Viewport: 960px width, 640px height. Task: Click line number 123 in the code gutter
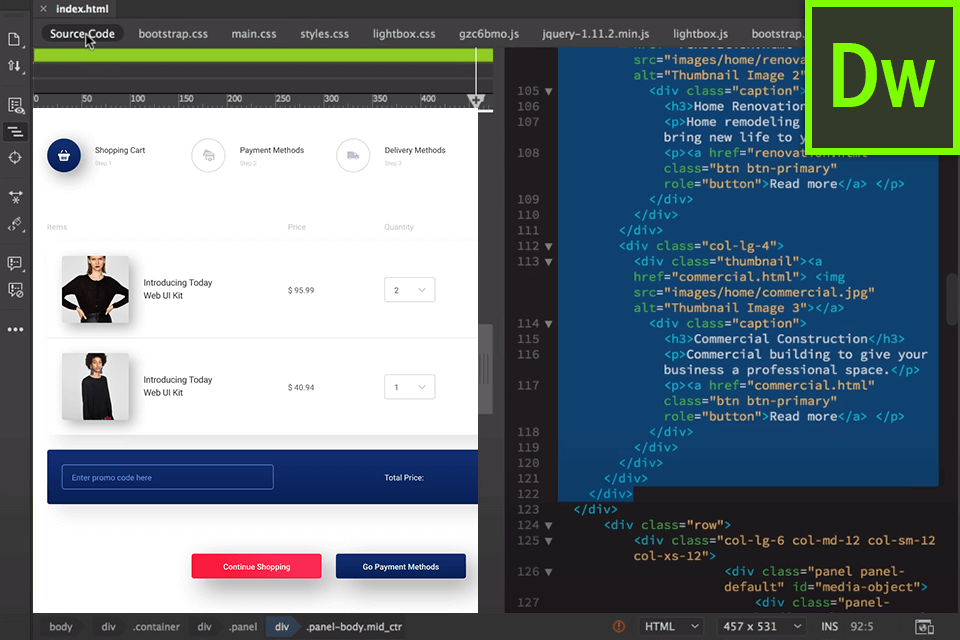tap(528, 510)
